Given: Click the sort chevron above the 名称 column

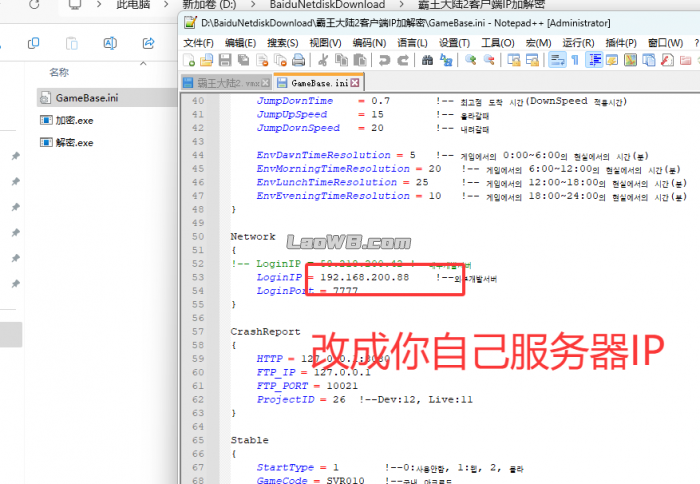Looking at the screenshot, I should pyautogui.click(x=143, y=64).
